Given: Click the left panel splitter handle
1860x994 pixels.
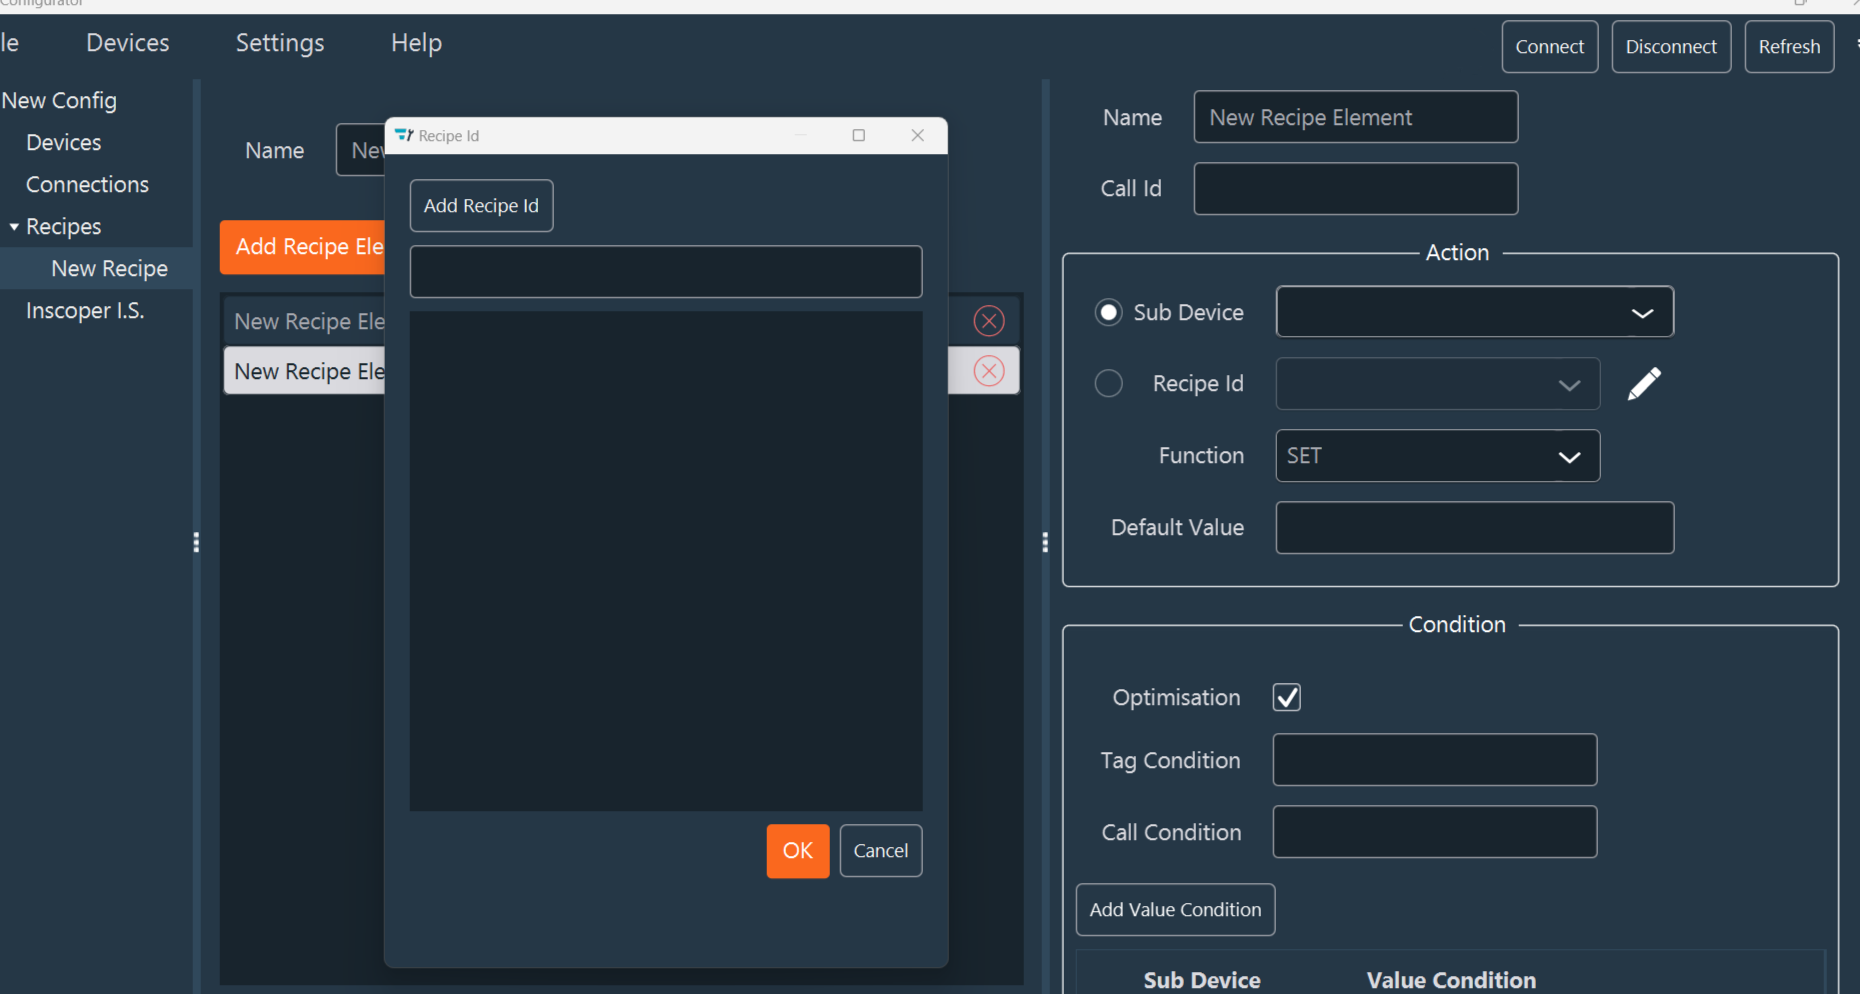Looking at the screenshot, I should point(196,541).
